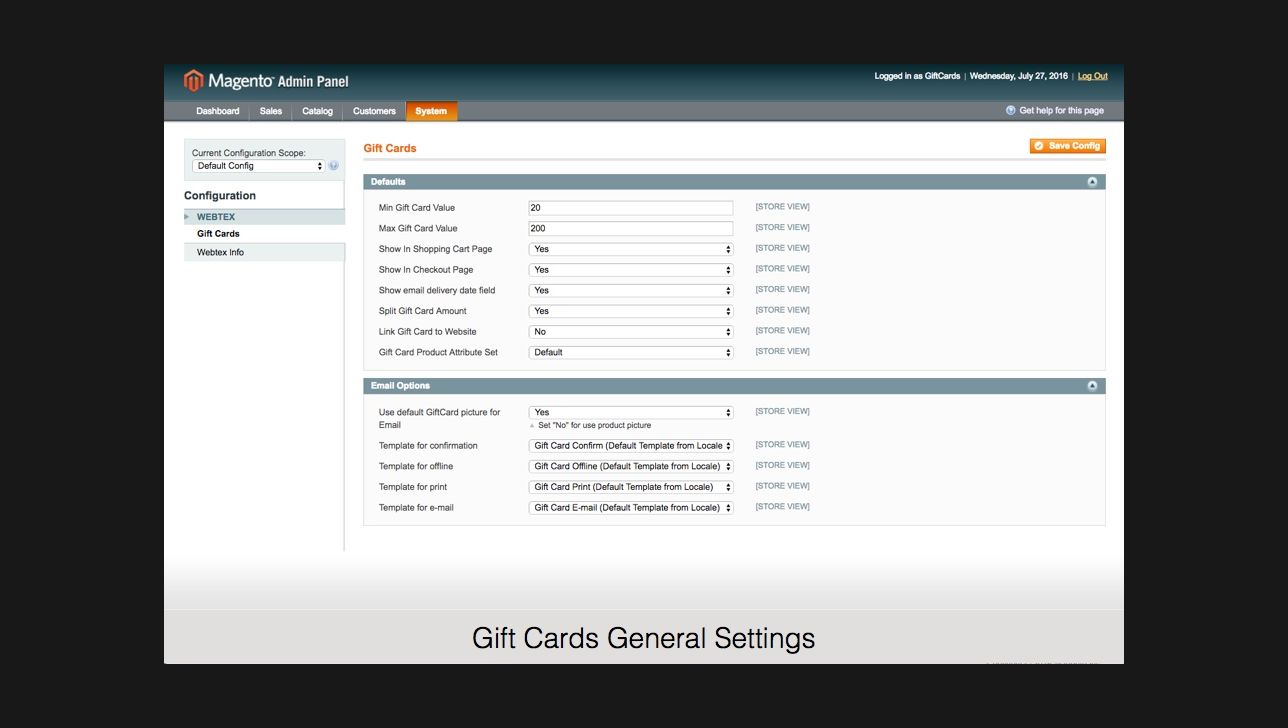Click the Save Config button
The width and height of the screenshot is (1288, 728).
pos(1067,146)
